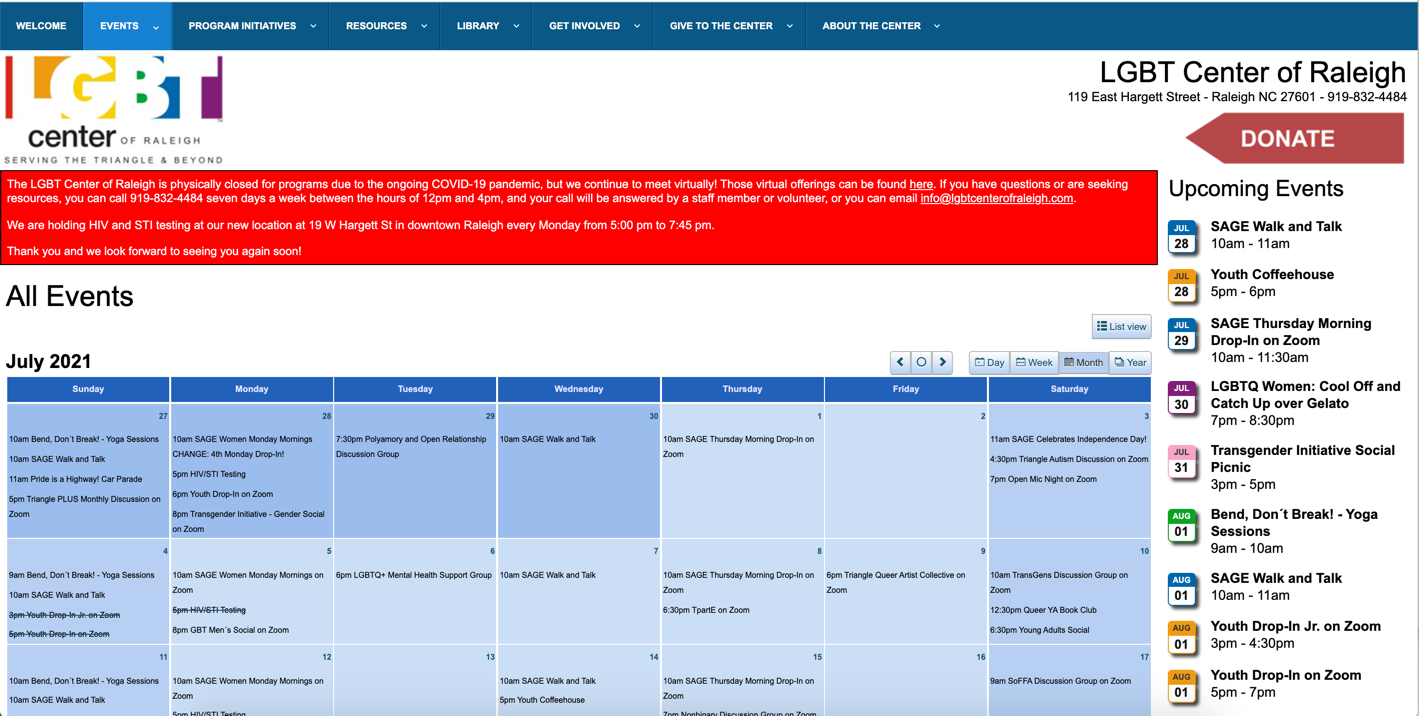Jump to current month circle button

[x=921, y=362]
